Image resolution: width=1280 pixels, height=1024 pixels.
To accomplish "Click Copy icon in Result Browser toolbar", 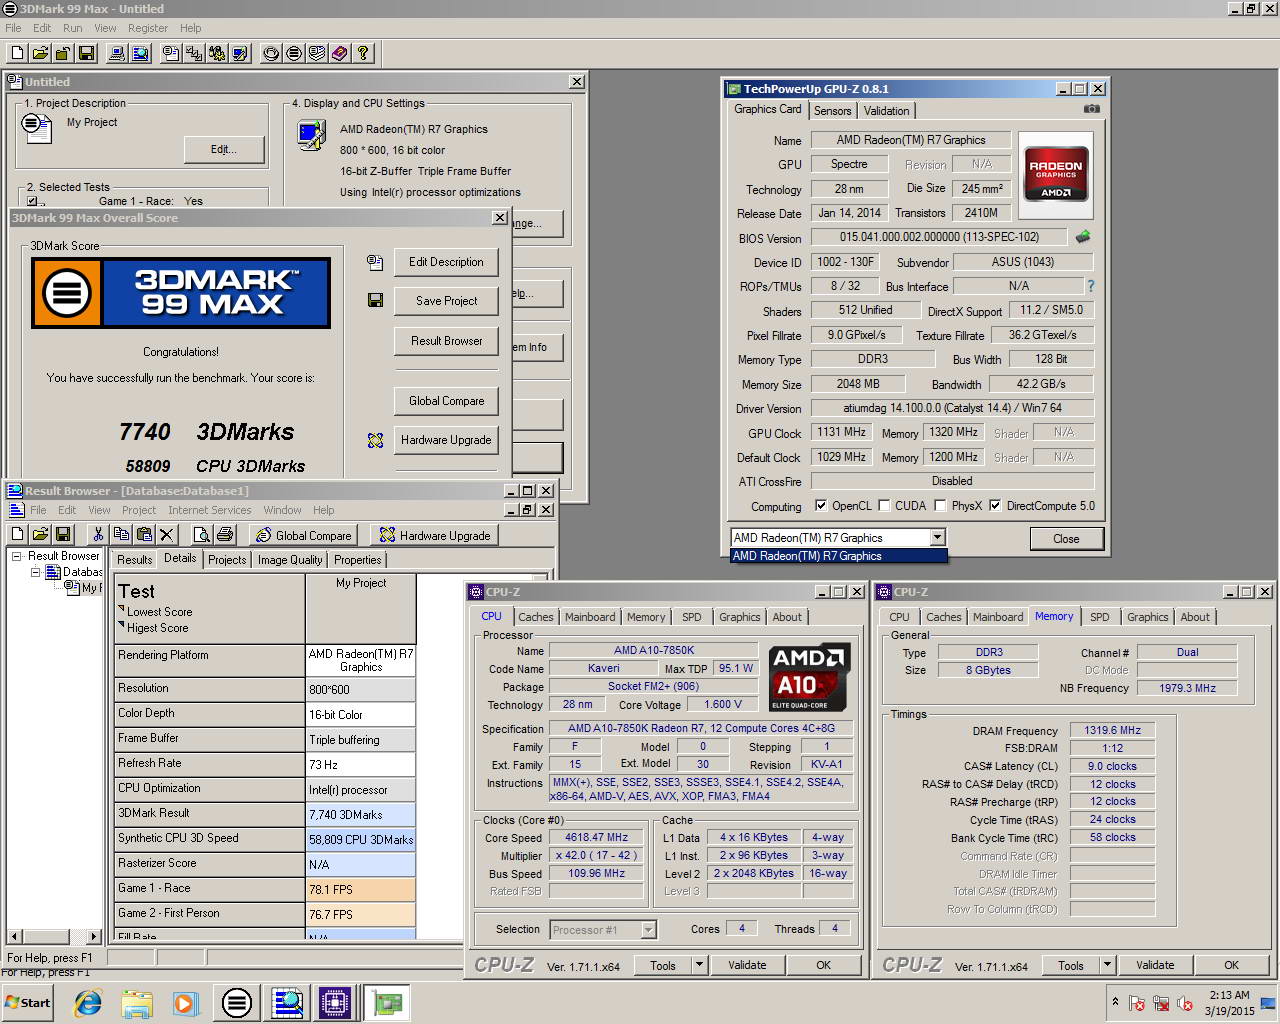I will (x=121, y=535).
